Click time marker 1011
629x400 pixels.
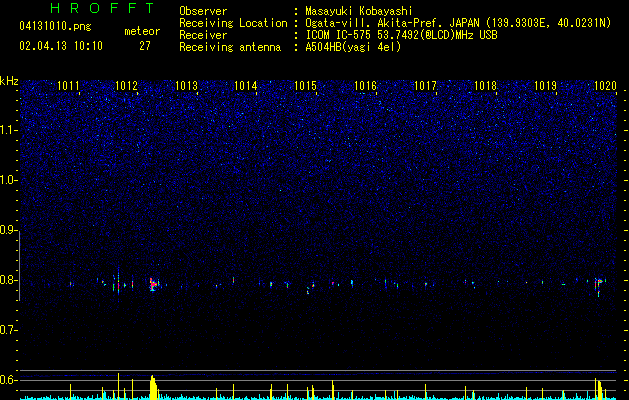(x=68, y=86)
